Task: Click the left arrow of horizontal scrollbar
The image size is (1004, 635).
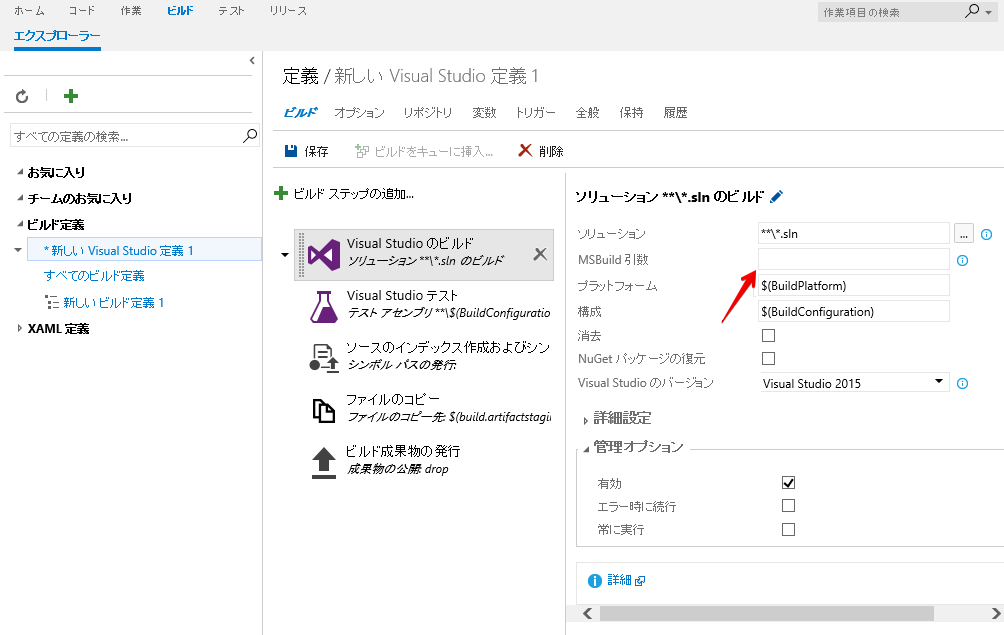Action: (588, 613)
